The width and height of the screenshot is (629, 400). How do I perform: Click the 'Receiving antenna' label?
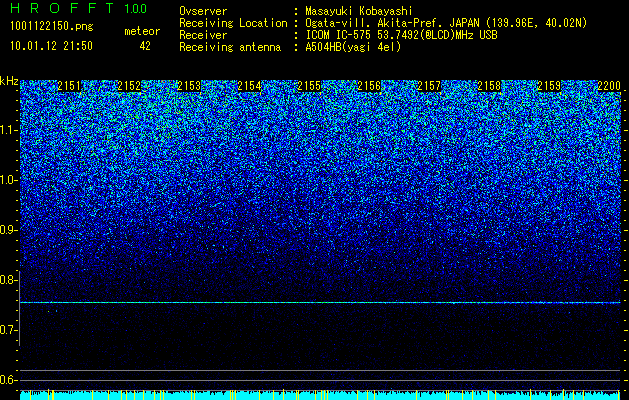click(230, 47)
